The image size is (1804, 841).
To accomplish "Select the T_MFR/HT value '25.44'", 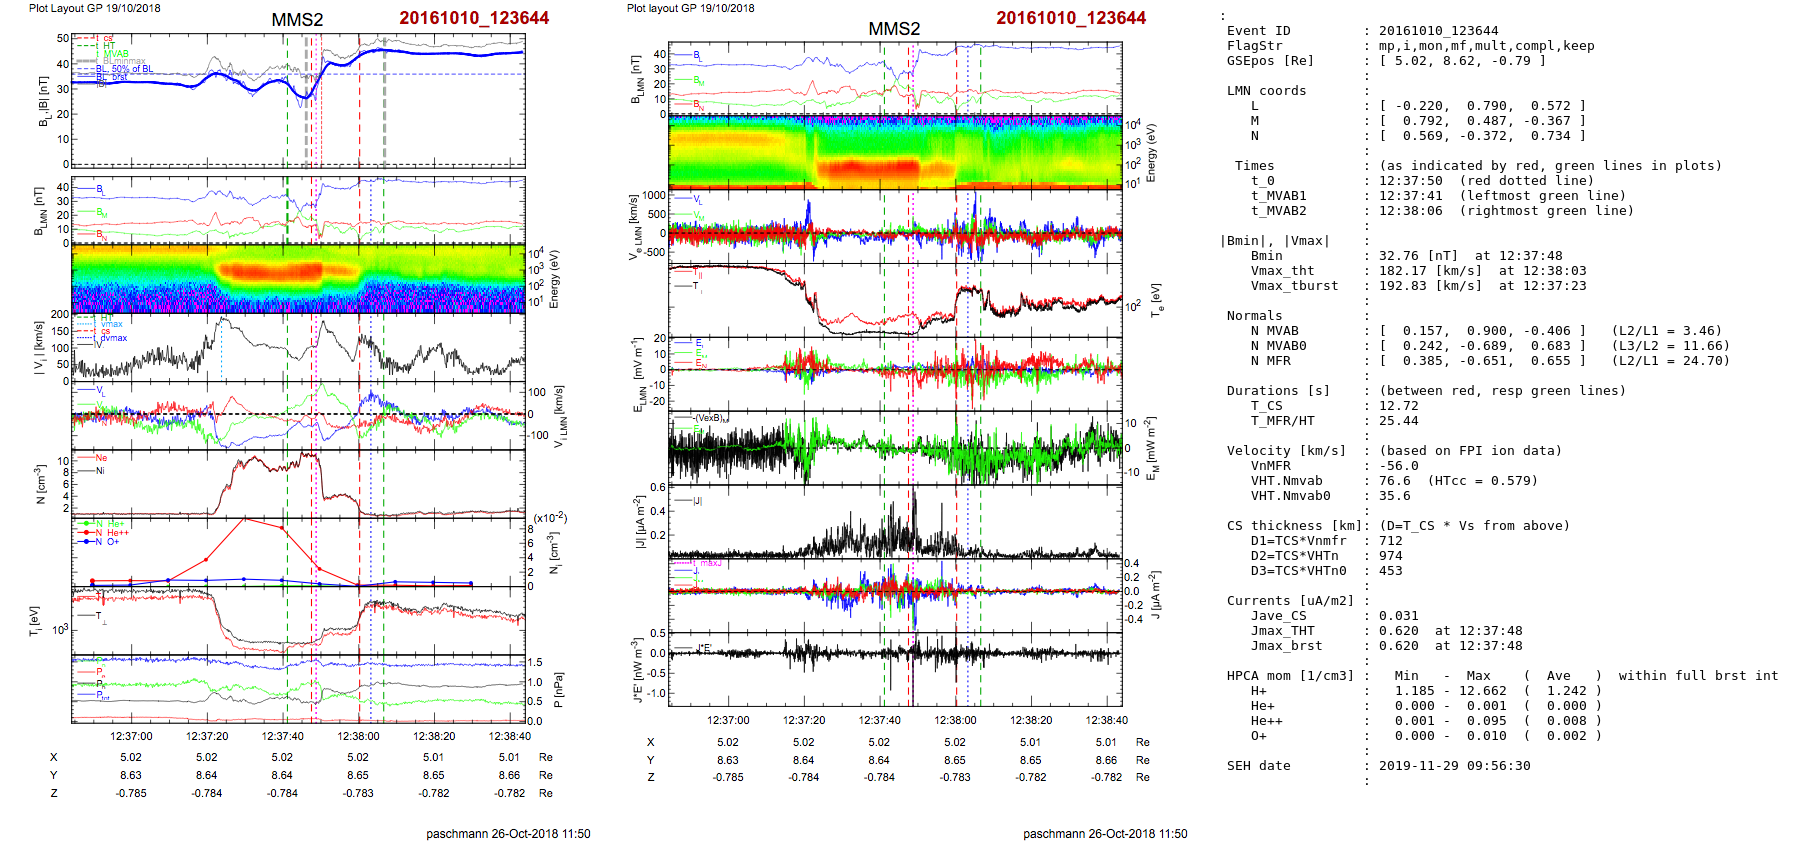I will [1399, 421].
